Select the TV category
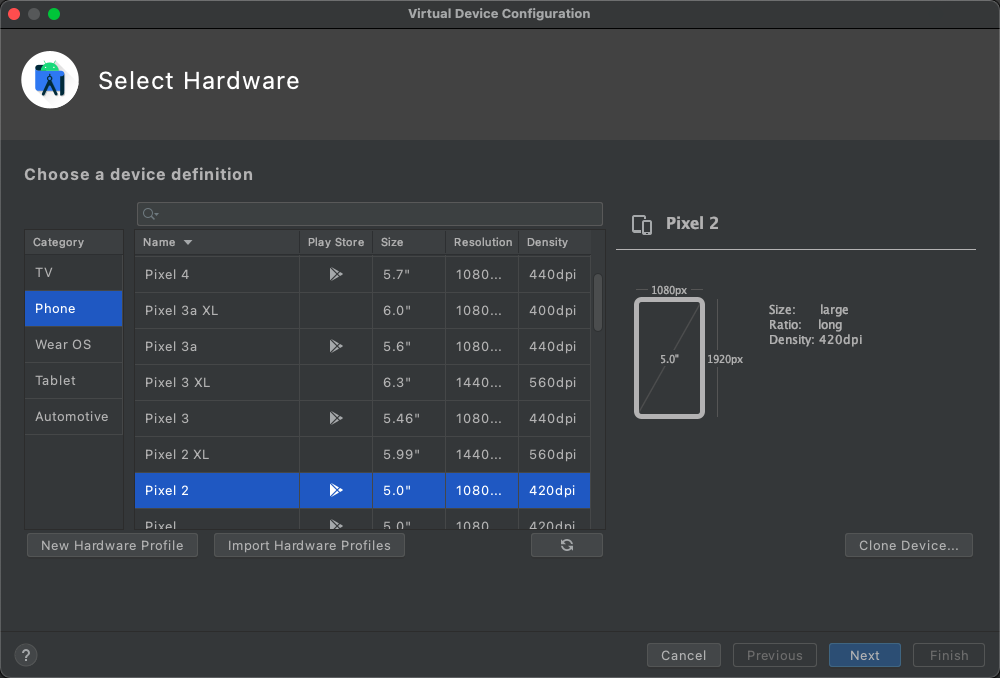 (x=74, y=273)
